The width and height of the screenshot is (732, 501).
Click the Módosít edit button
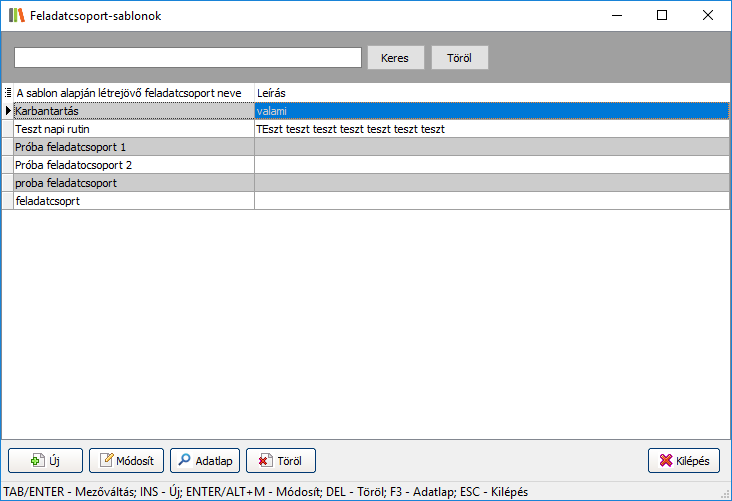coord(126,461)
